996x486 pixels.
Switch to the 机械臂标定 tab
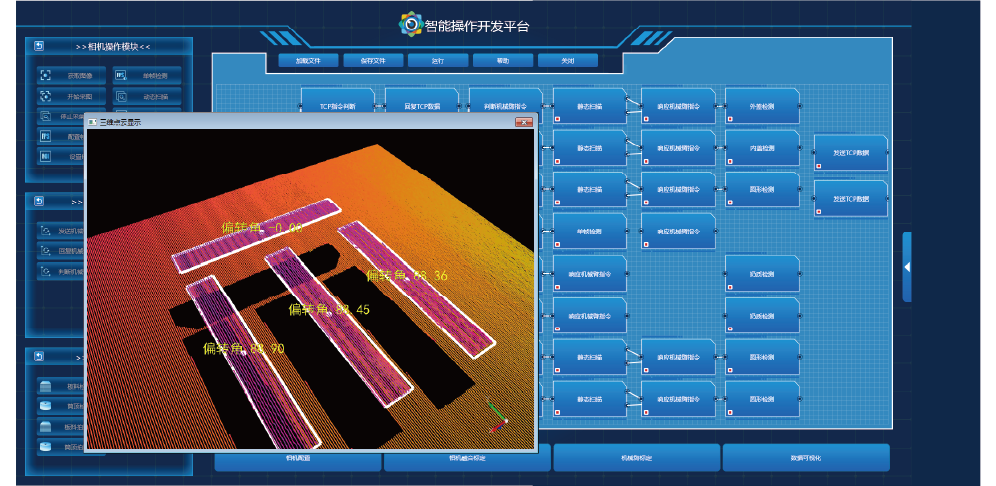(636, 458)
